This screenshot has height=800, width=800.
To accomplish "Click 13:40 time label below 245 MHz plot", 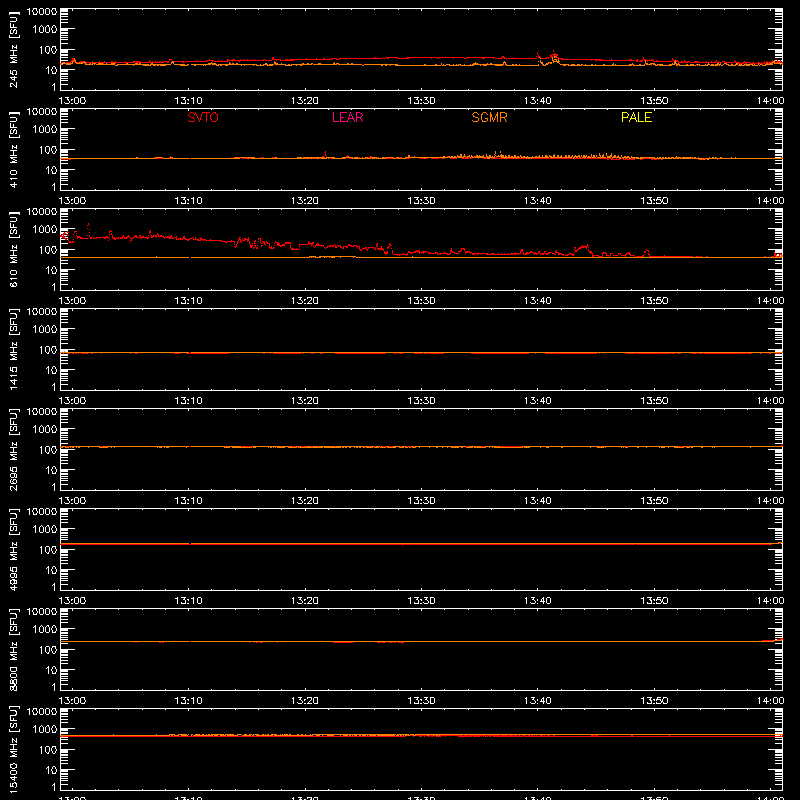I will pos(538,101).
